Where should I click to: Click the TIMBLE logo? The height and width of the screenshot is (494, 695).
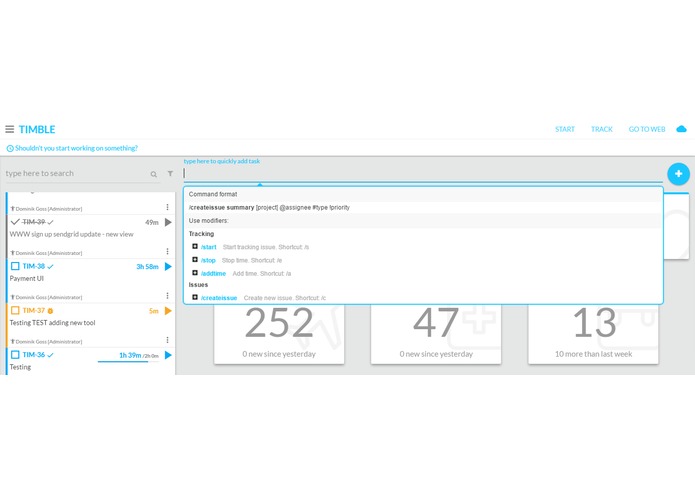(x=37, y=129)
